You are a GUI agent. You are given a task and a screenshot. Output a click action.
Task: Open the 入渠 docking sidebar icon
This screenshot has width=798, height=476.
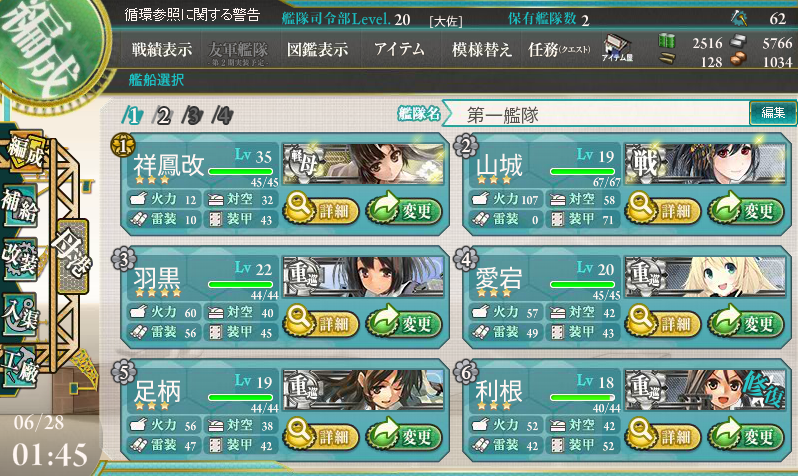pos(20,314)
